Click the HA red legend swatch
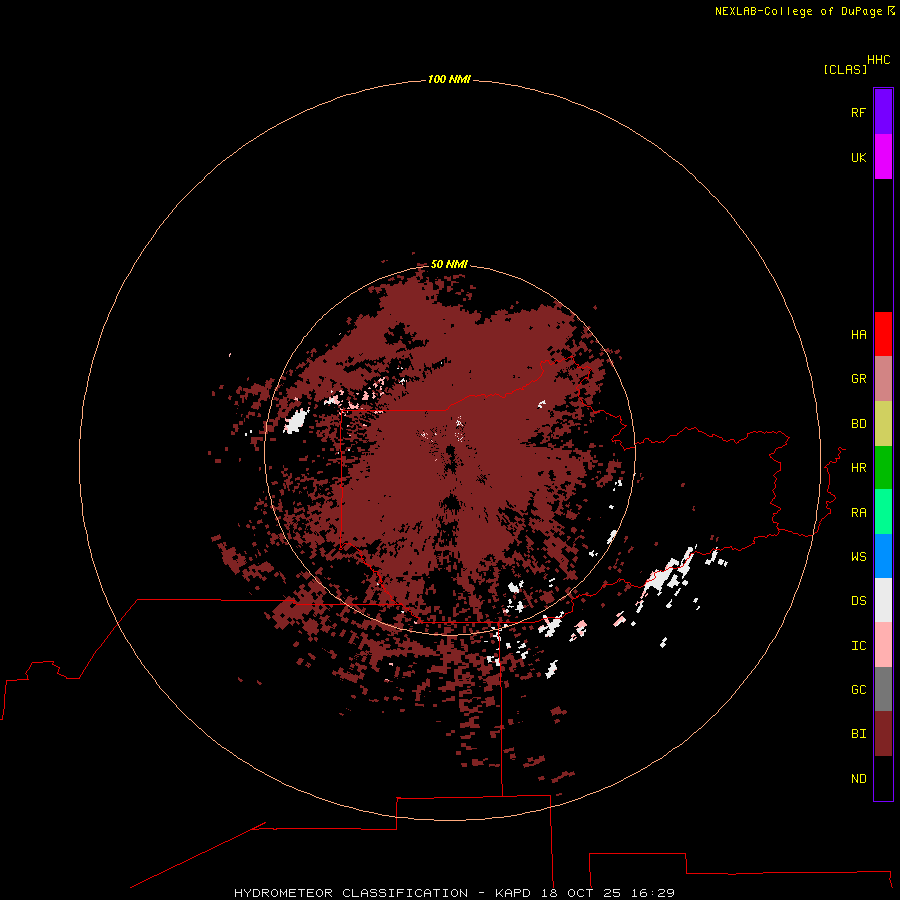Viewport: 900px width, 900px height. point(883,334)
